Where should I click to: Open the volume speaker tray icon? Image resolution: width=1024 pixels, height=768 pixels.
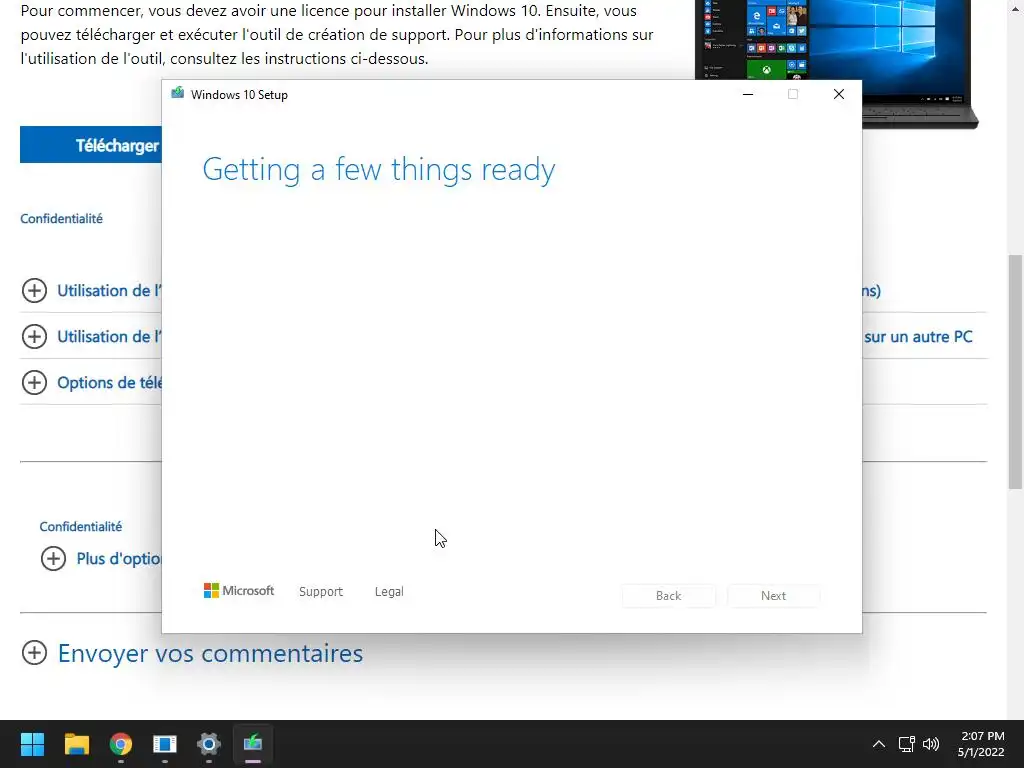coord(931,744)
